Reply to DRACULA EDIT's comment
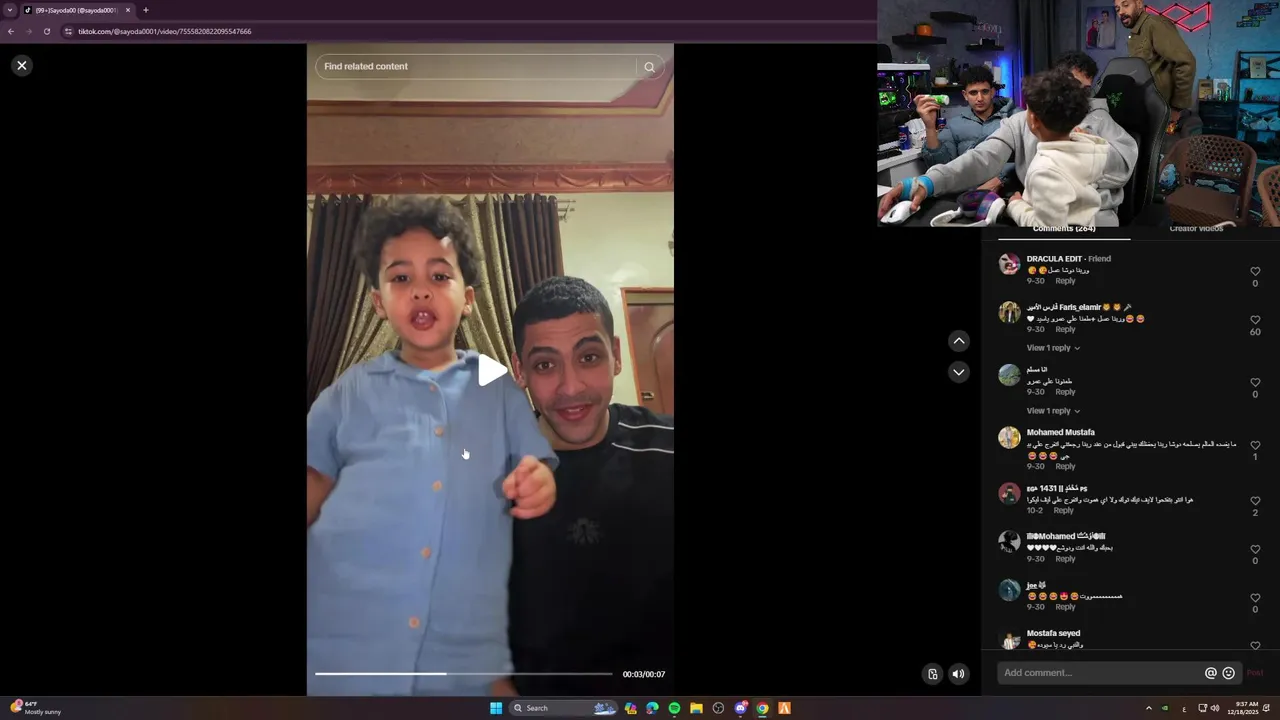1280x720 pixels. click(x=1065, y=281)
